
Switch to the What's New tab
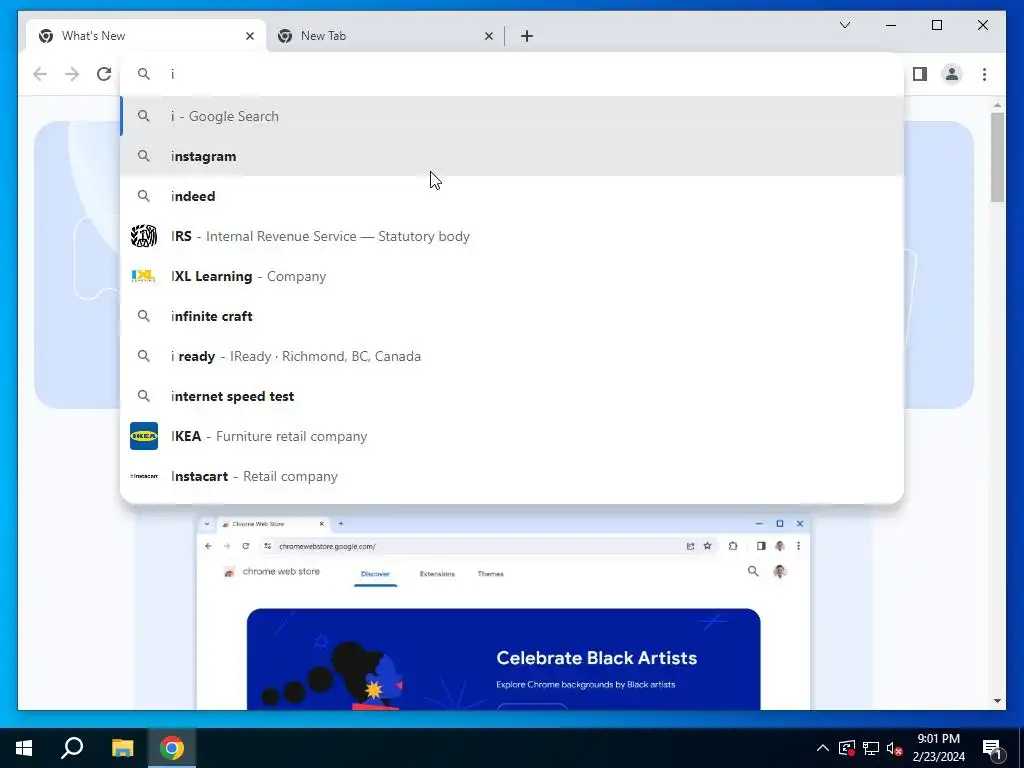pyautogui.click(x=146, y=36)
